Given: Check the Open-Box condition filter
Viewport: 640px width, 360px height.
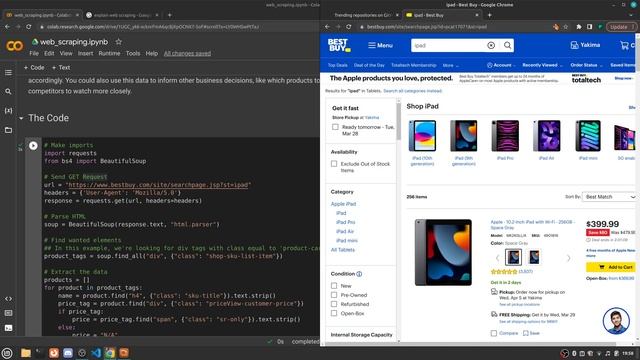Looking at the screenshot, I should coord(334,313).
